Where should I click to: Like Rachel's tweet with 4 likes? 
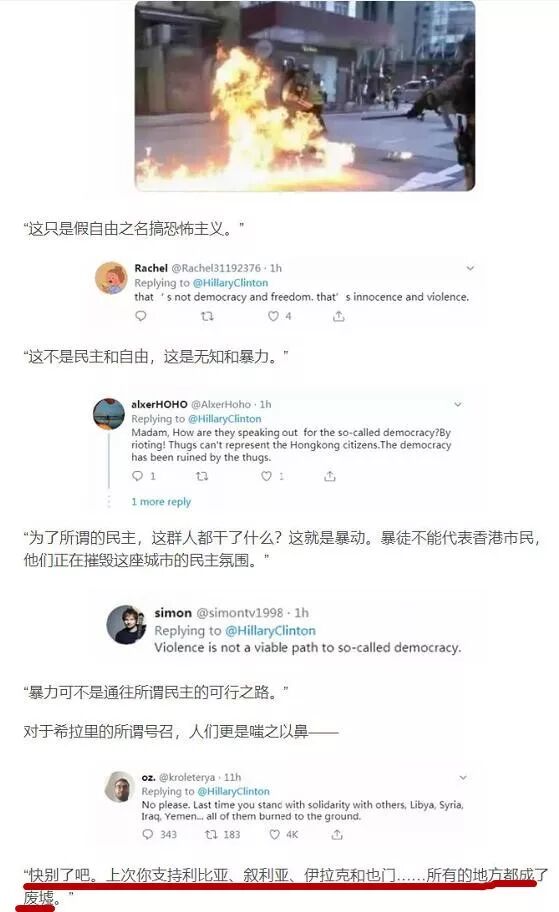point(273,316)
